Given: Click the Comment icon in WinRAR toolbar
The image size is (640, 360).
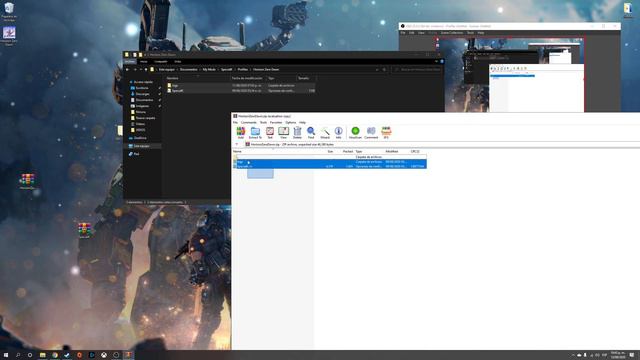Looking at the screenshot, I should point(371,133).
